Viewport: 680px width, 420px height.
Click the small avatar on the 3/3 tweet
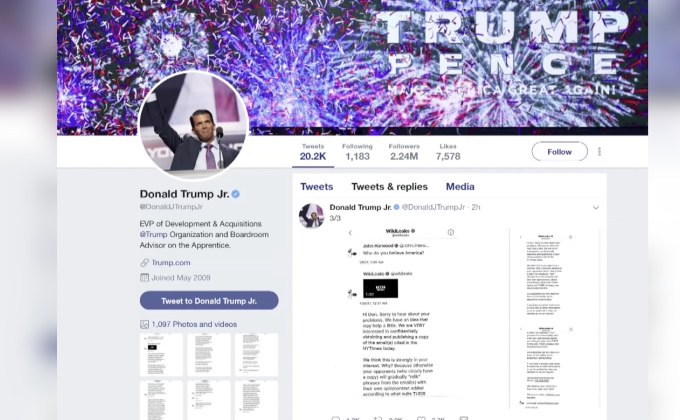311,215
